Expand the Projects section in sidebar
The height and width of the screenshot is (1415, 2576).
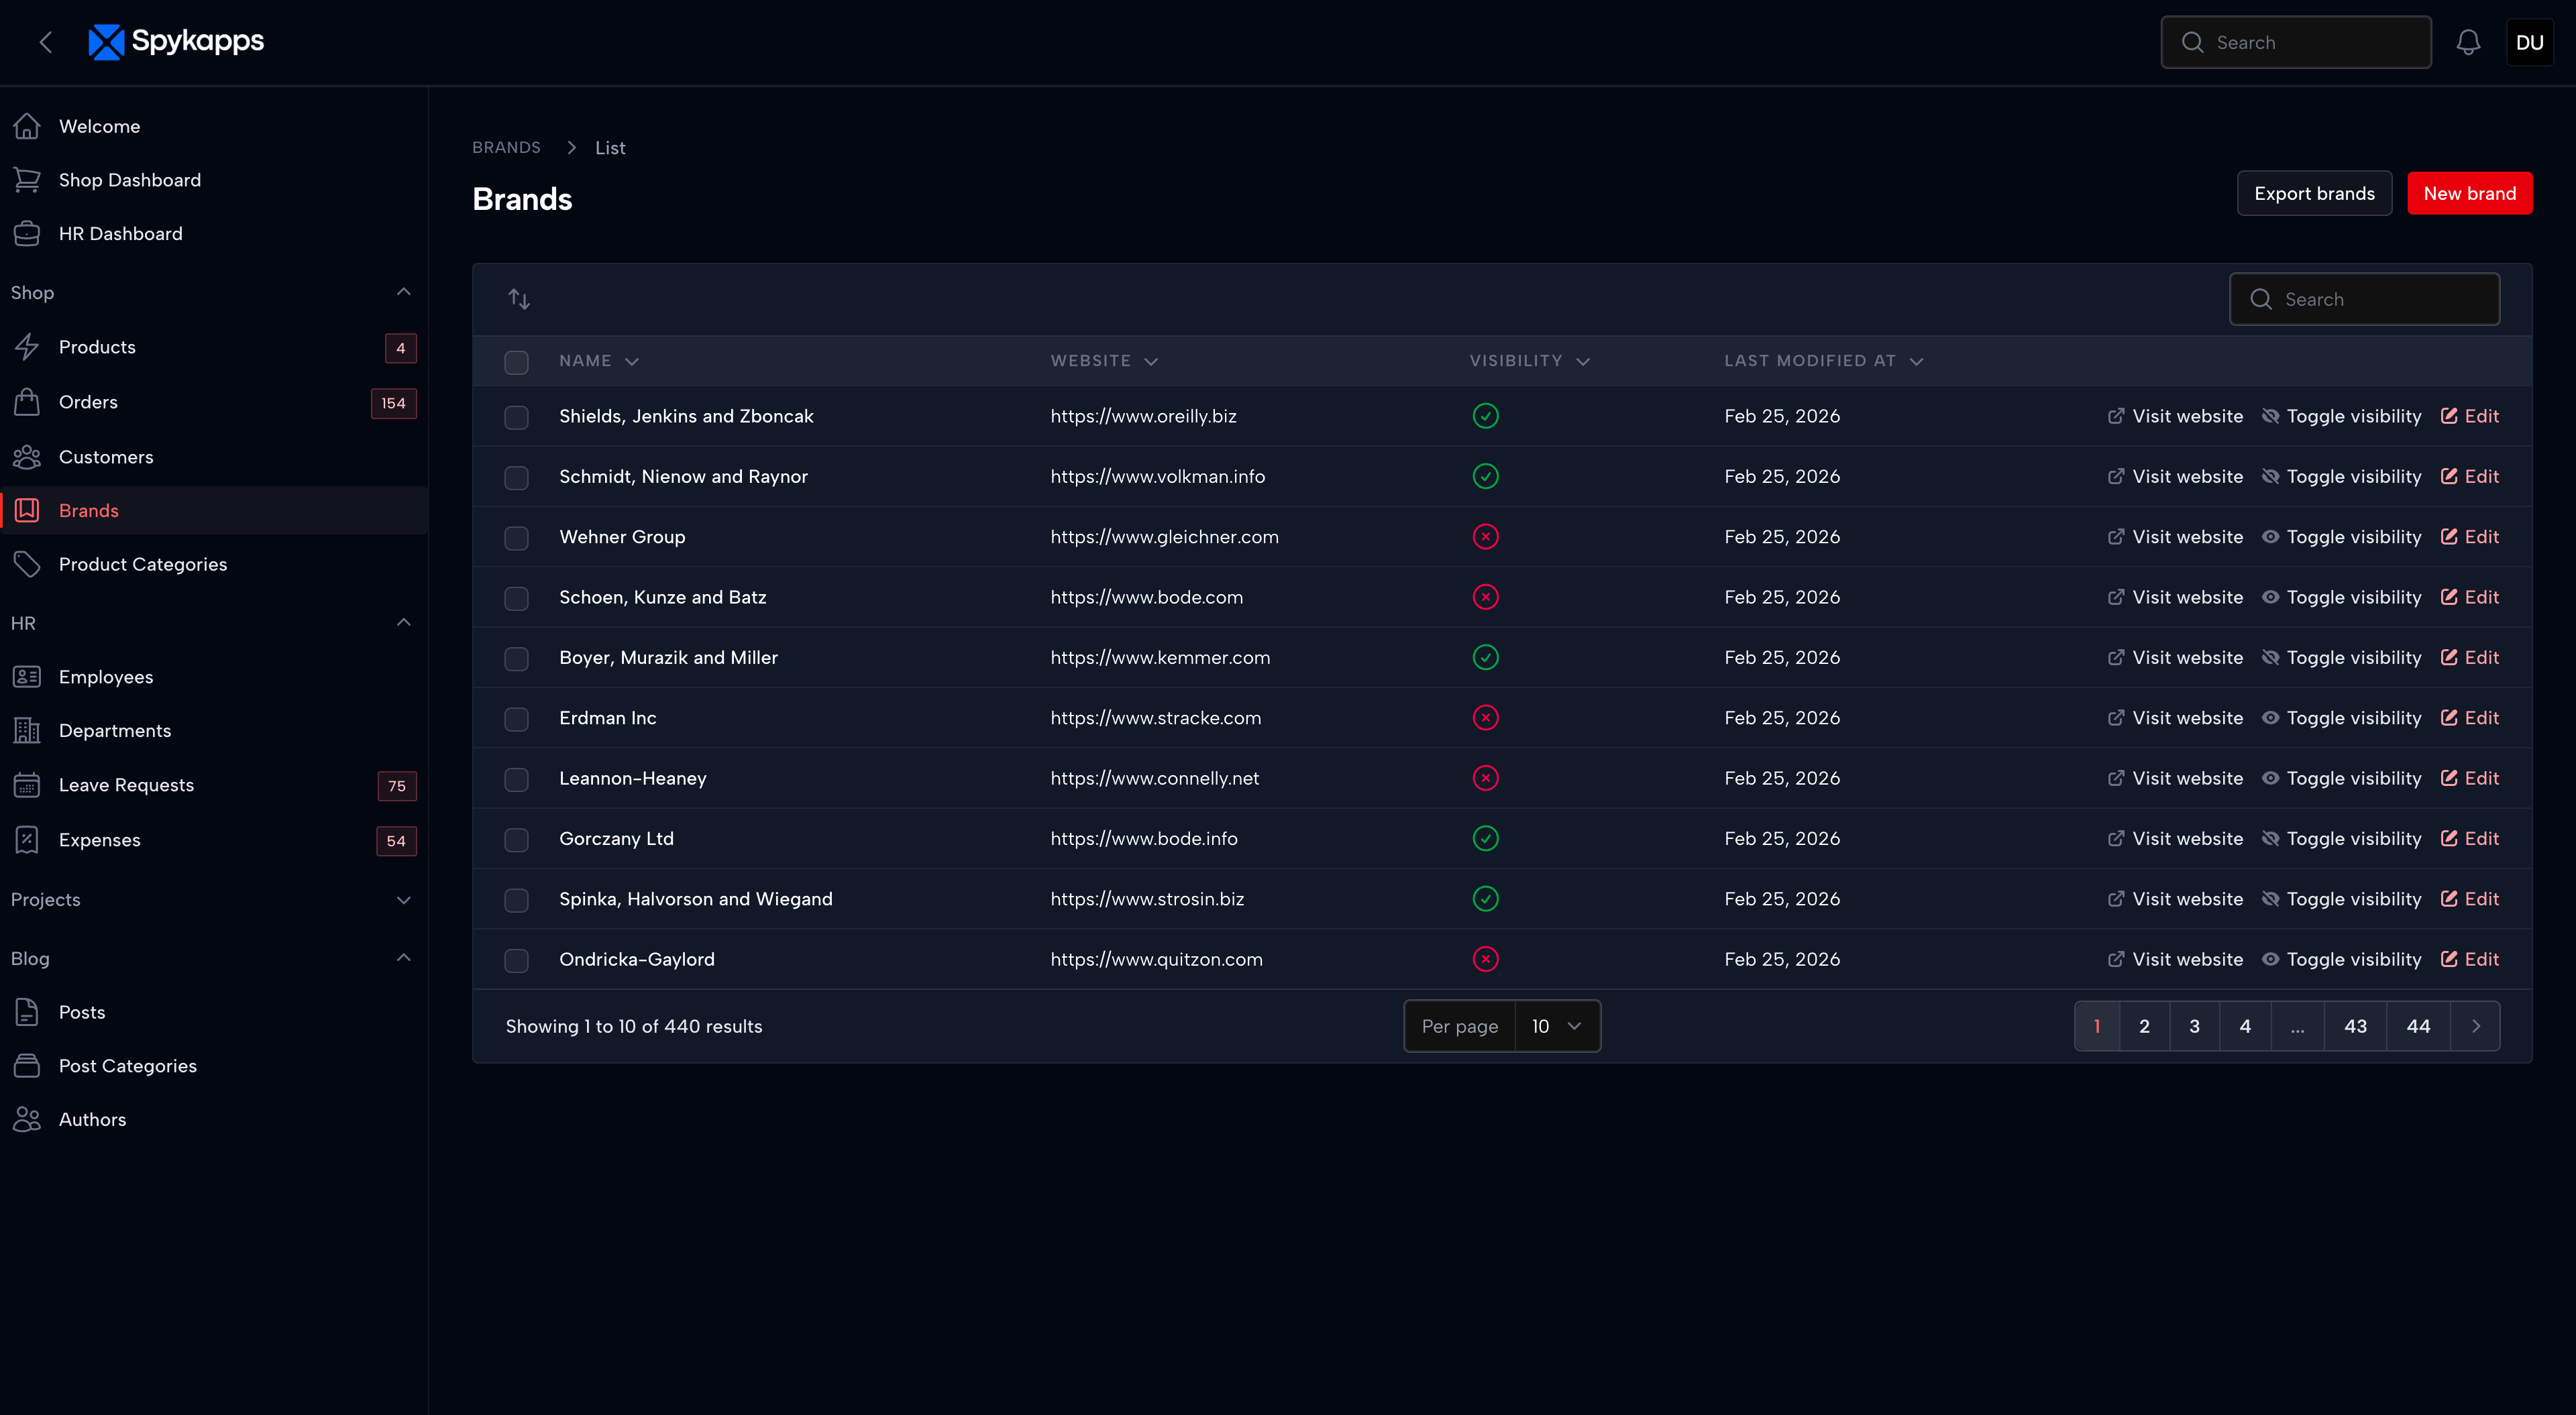point(403,899)
